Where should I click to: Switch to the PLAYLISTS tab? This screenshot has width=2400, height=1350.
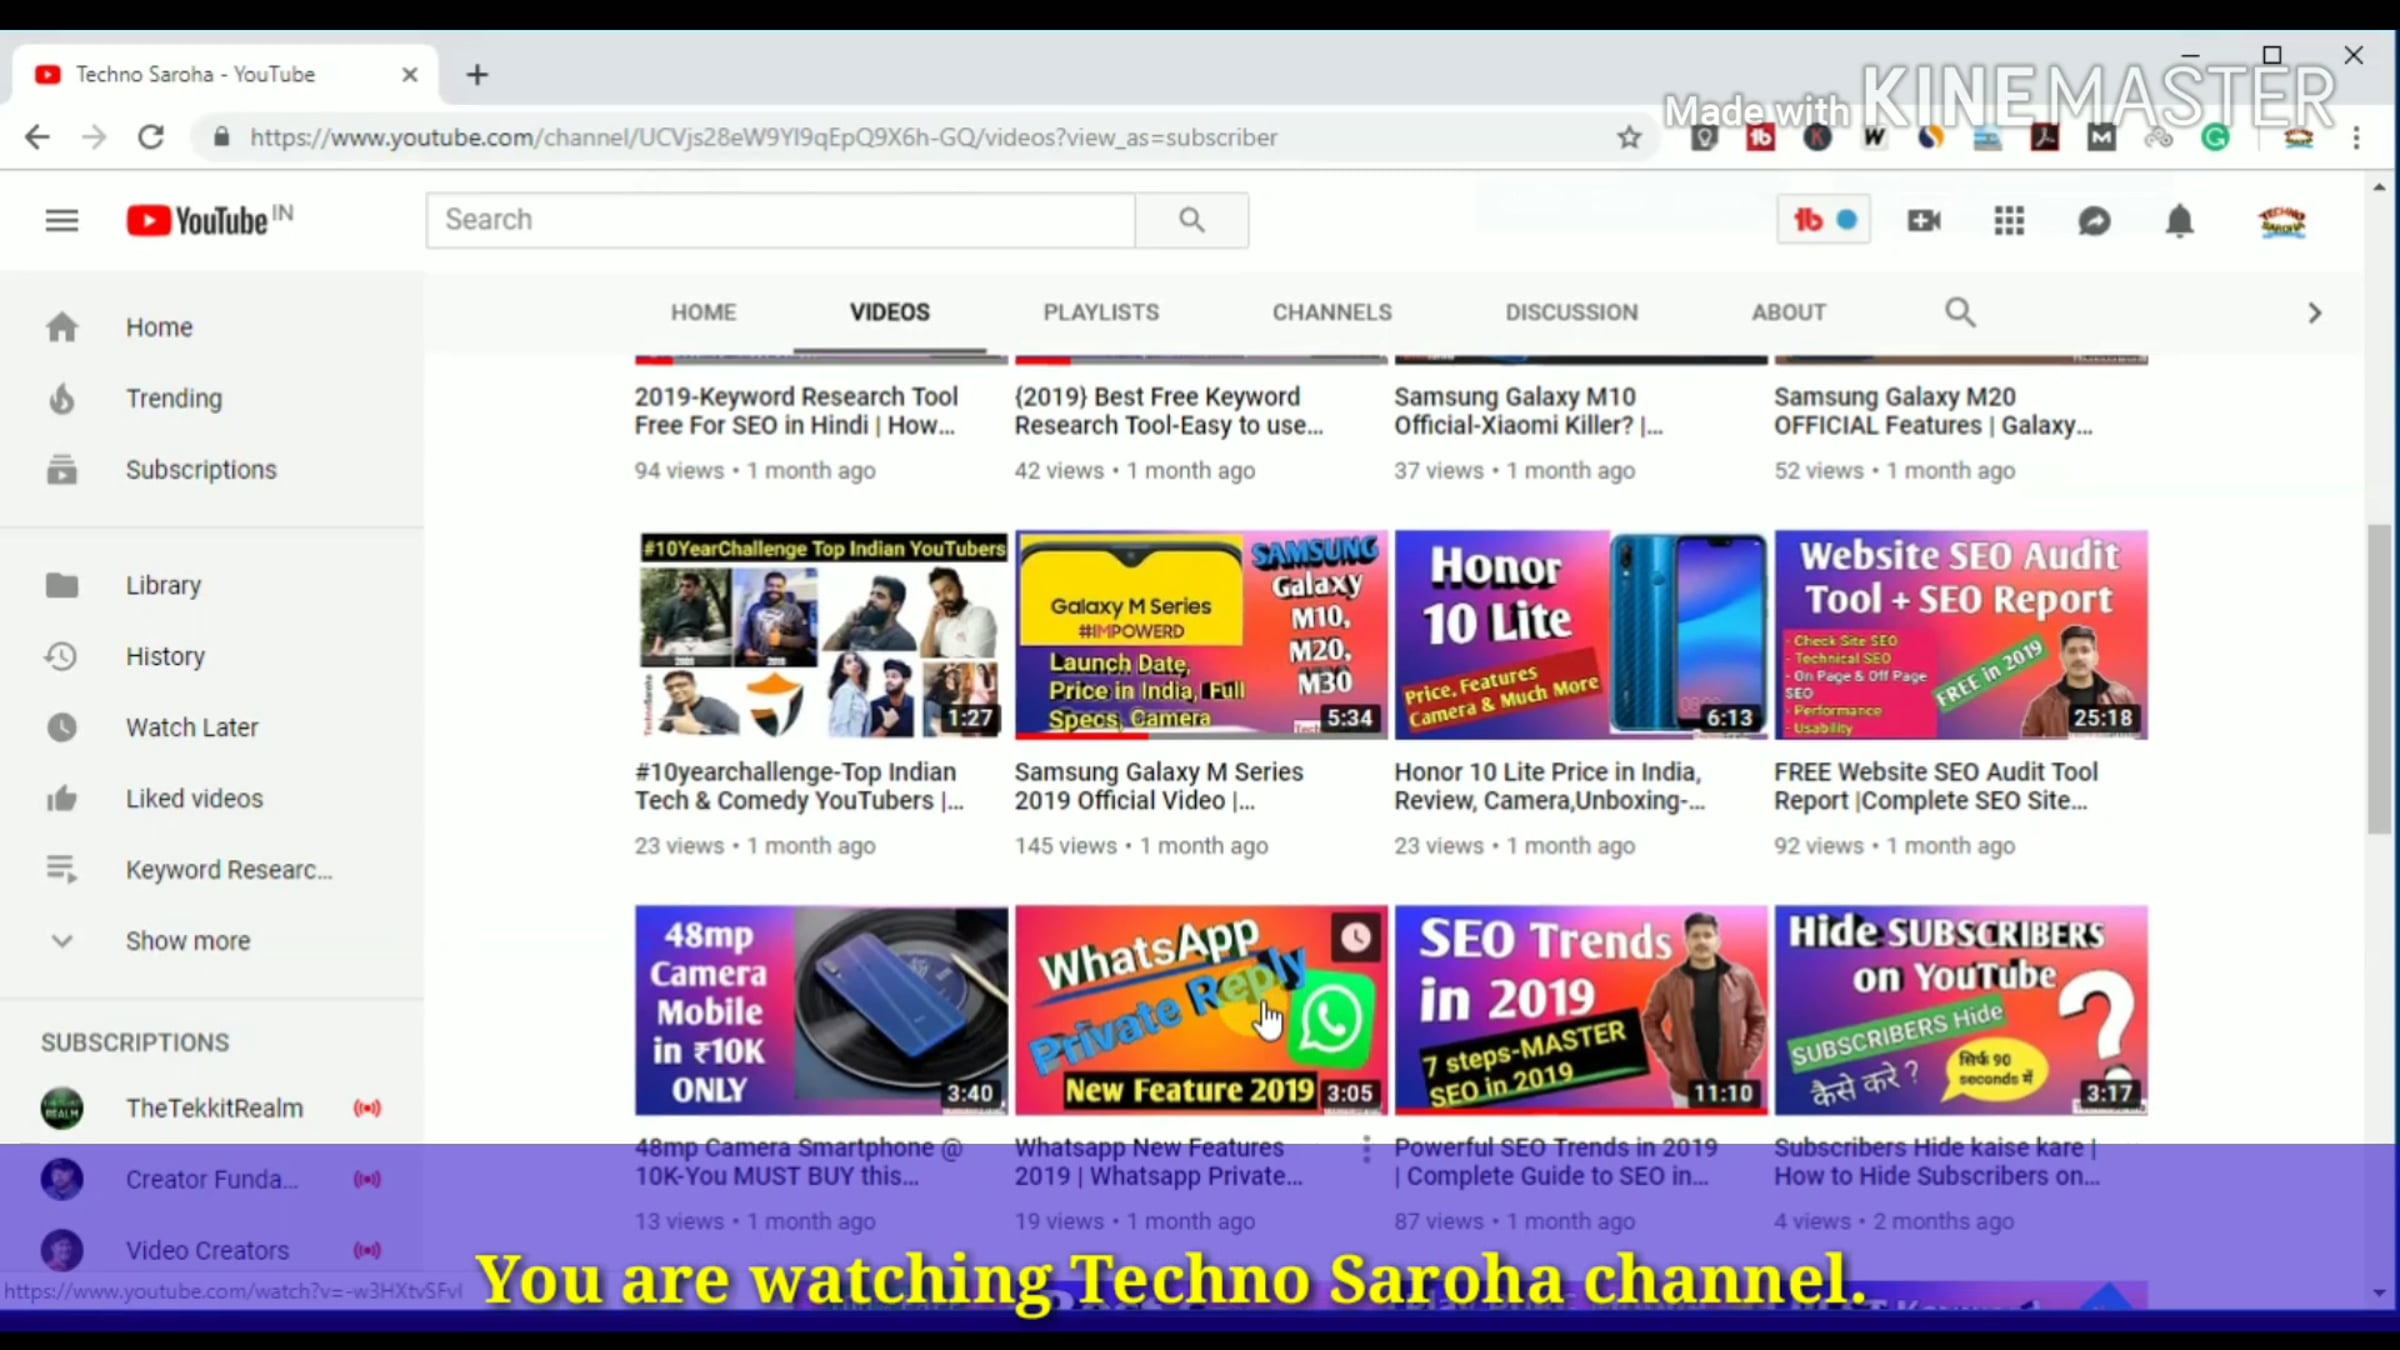1101,312
